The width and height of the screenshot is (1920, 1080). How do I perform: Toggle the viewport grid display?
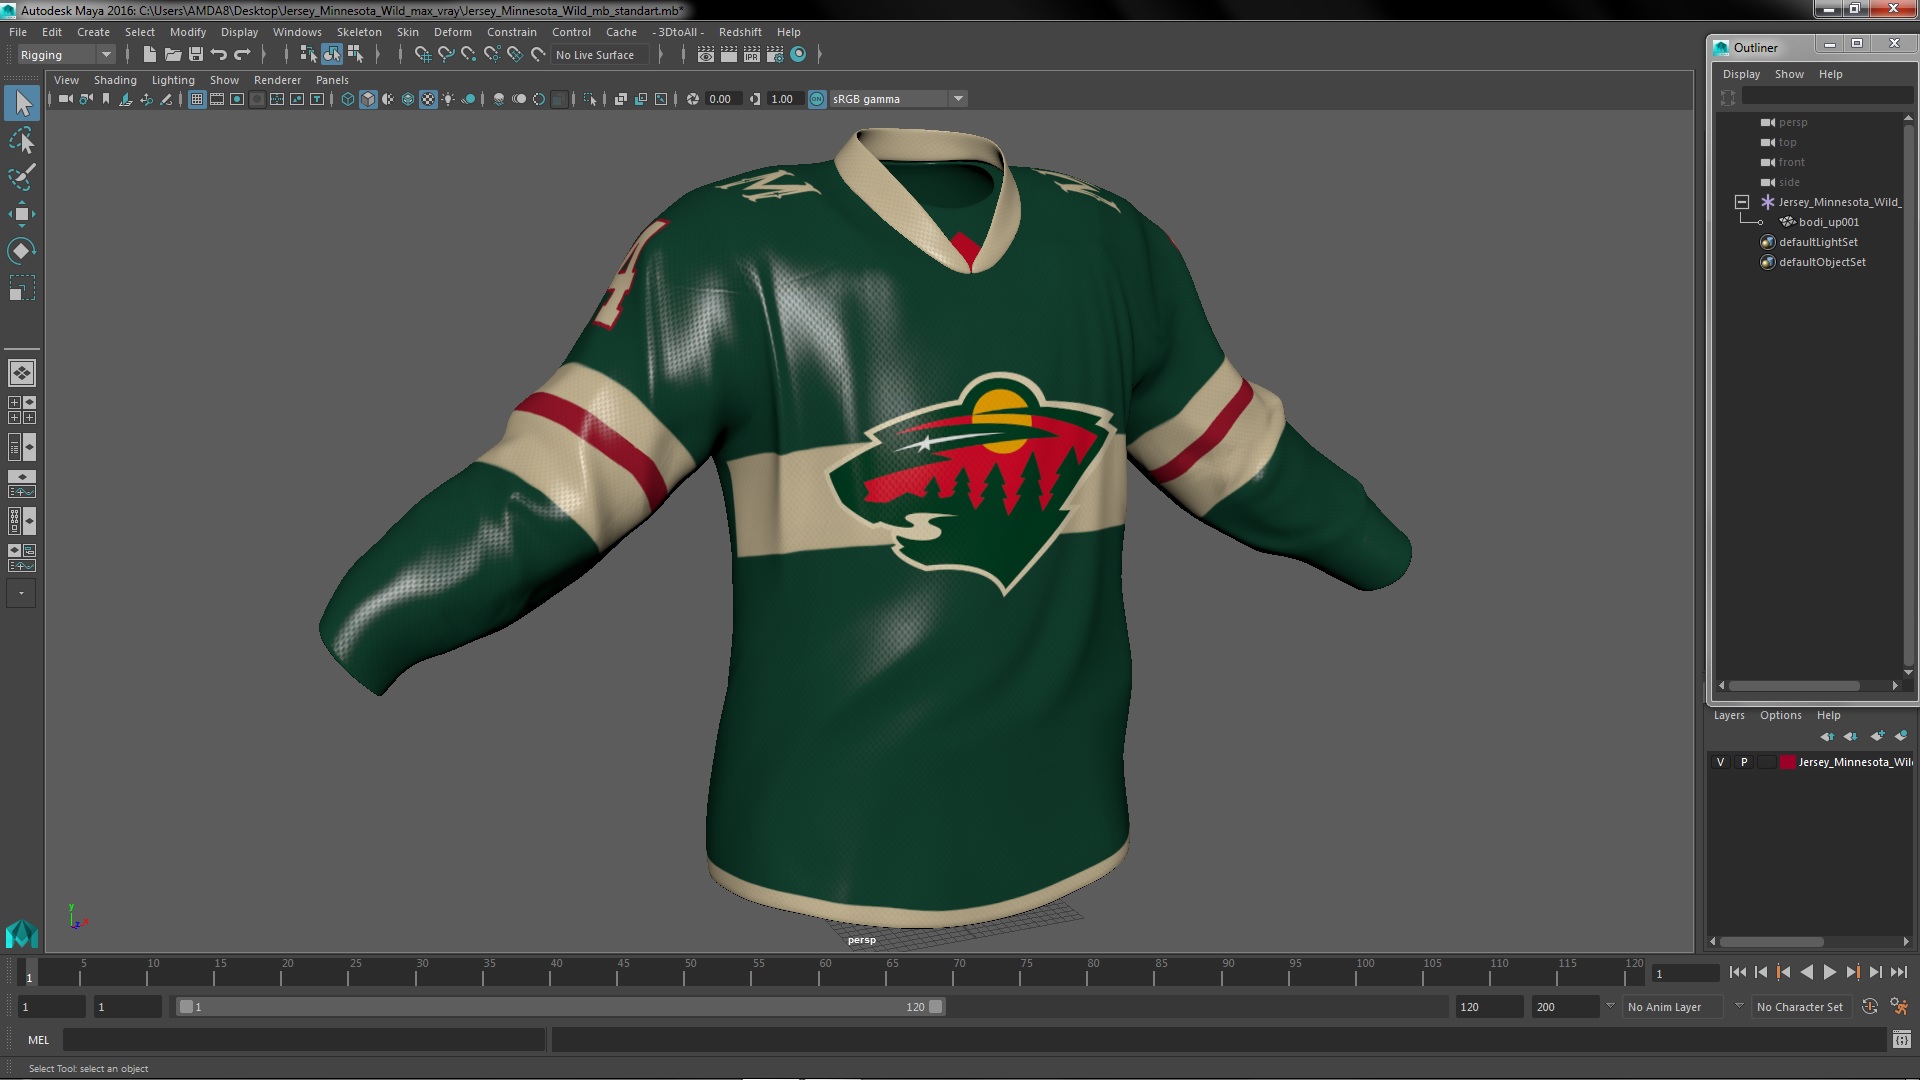tap(197, 99)
